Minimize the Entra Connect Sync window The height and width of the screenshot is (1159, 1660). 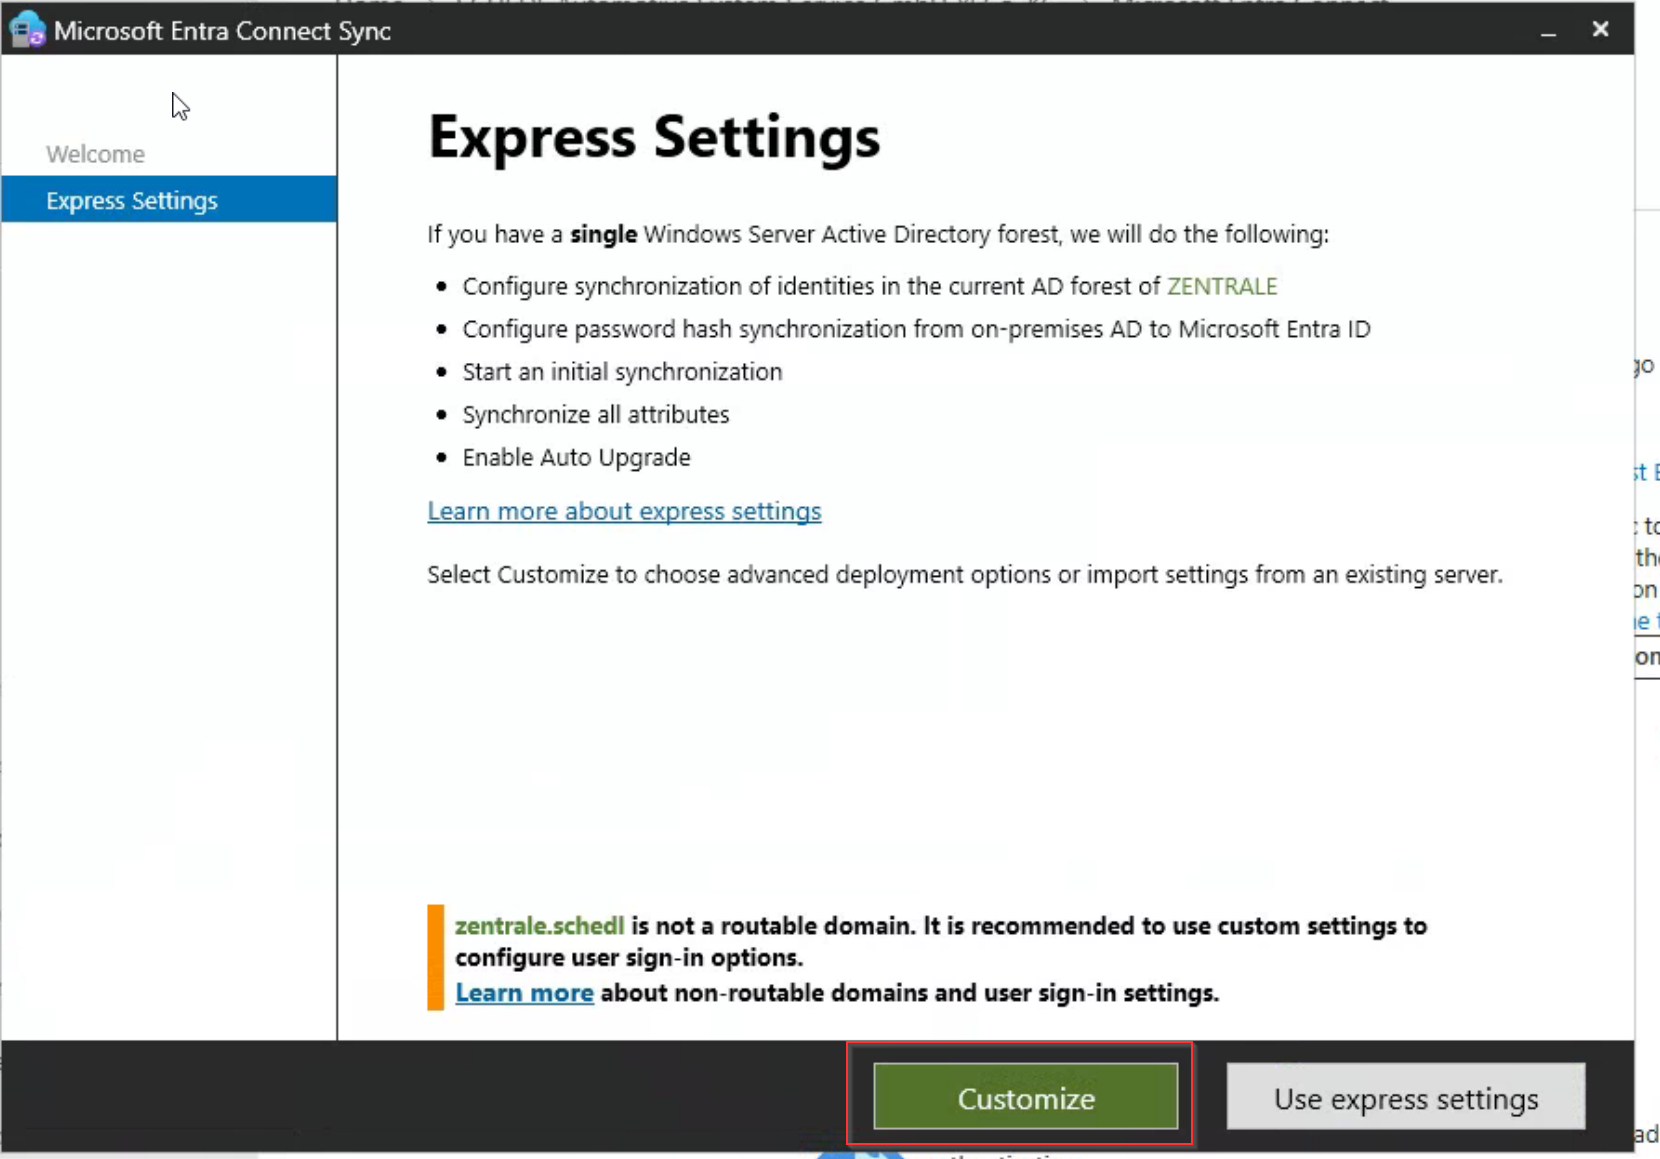1548,31
